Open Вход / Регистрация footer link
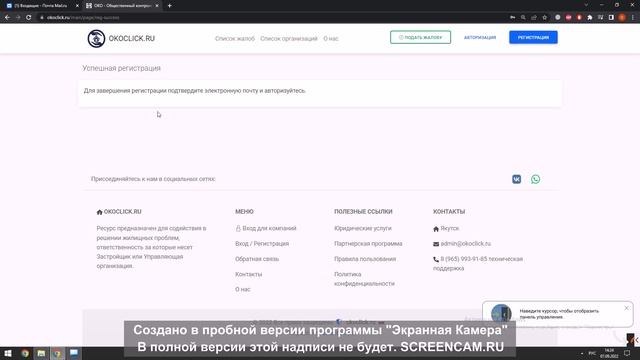The height and width of the screenshot is (360, 640). pos(262,244)
